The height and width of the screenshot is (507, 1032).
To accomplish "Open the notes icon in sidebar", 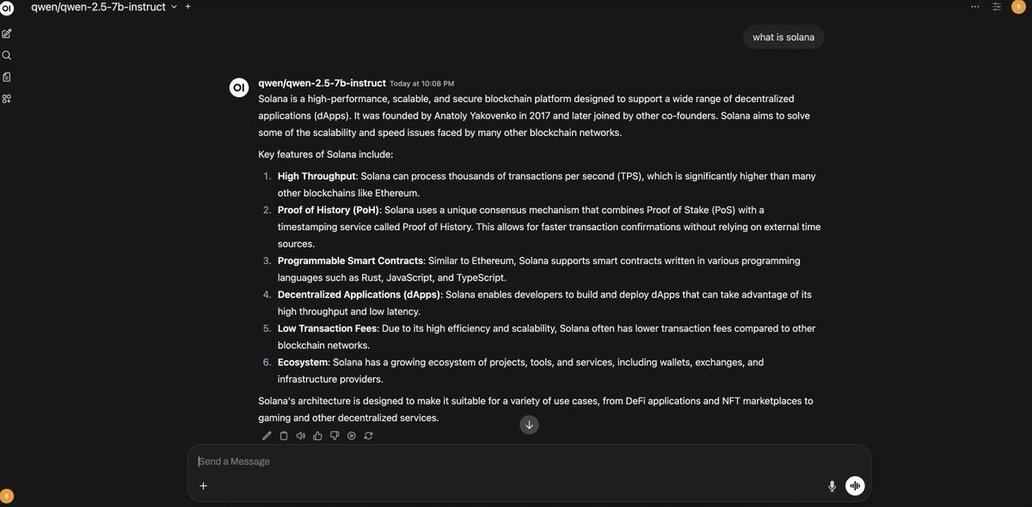I will tap(7, 77).
